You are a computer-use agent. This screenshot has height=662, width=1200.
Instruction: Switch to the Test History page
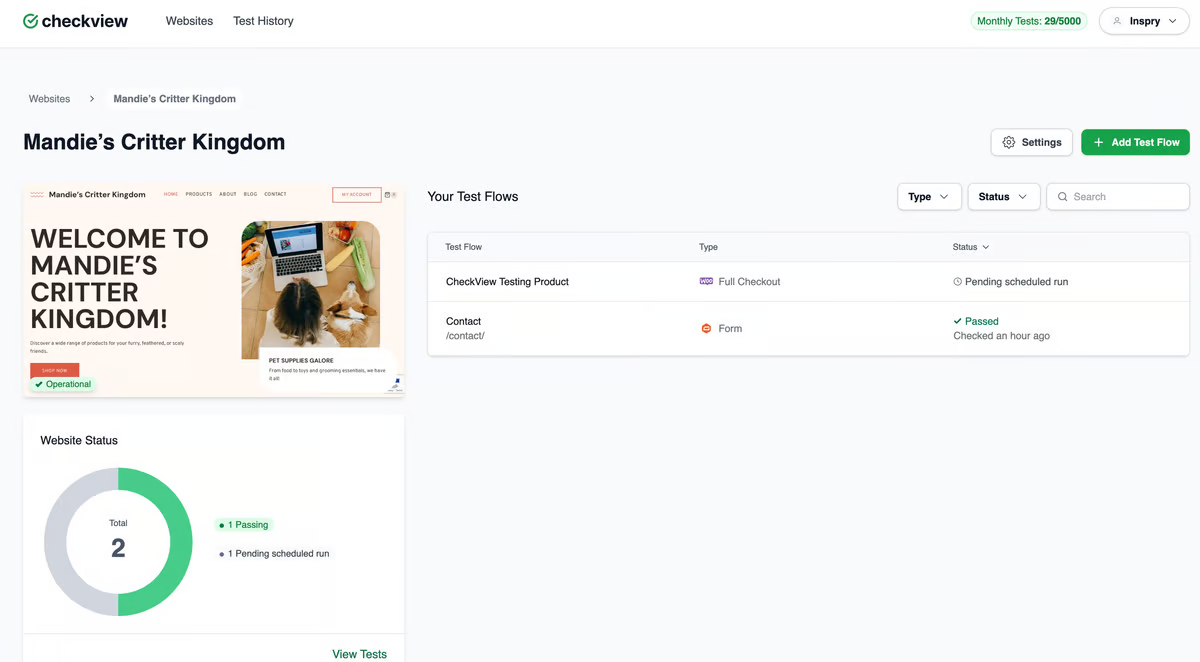coord(263,20)
